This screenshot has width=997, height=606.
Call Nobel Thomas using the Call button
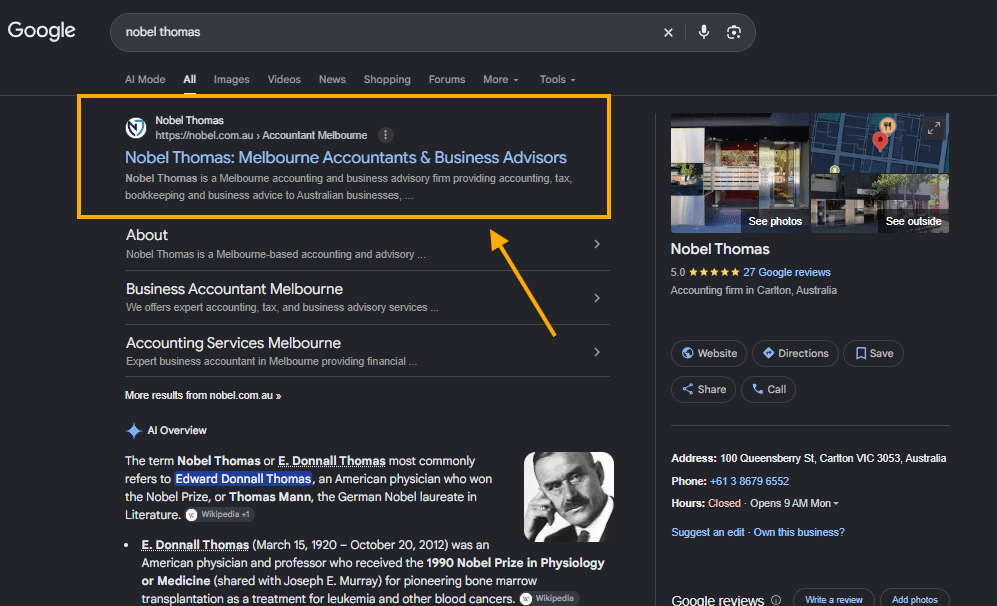[x=768, y=389]
